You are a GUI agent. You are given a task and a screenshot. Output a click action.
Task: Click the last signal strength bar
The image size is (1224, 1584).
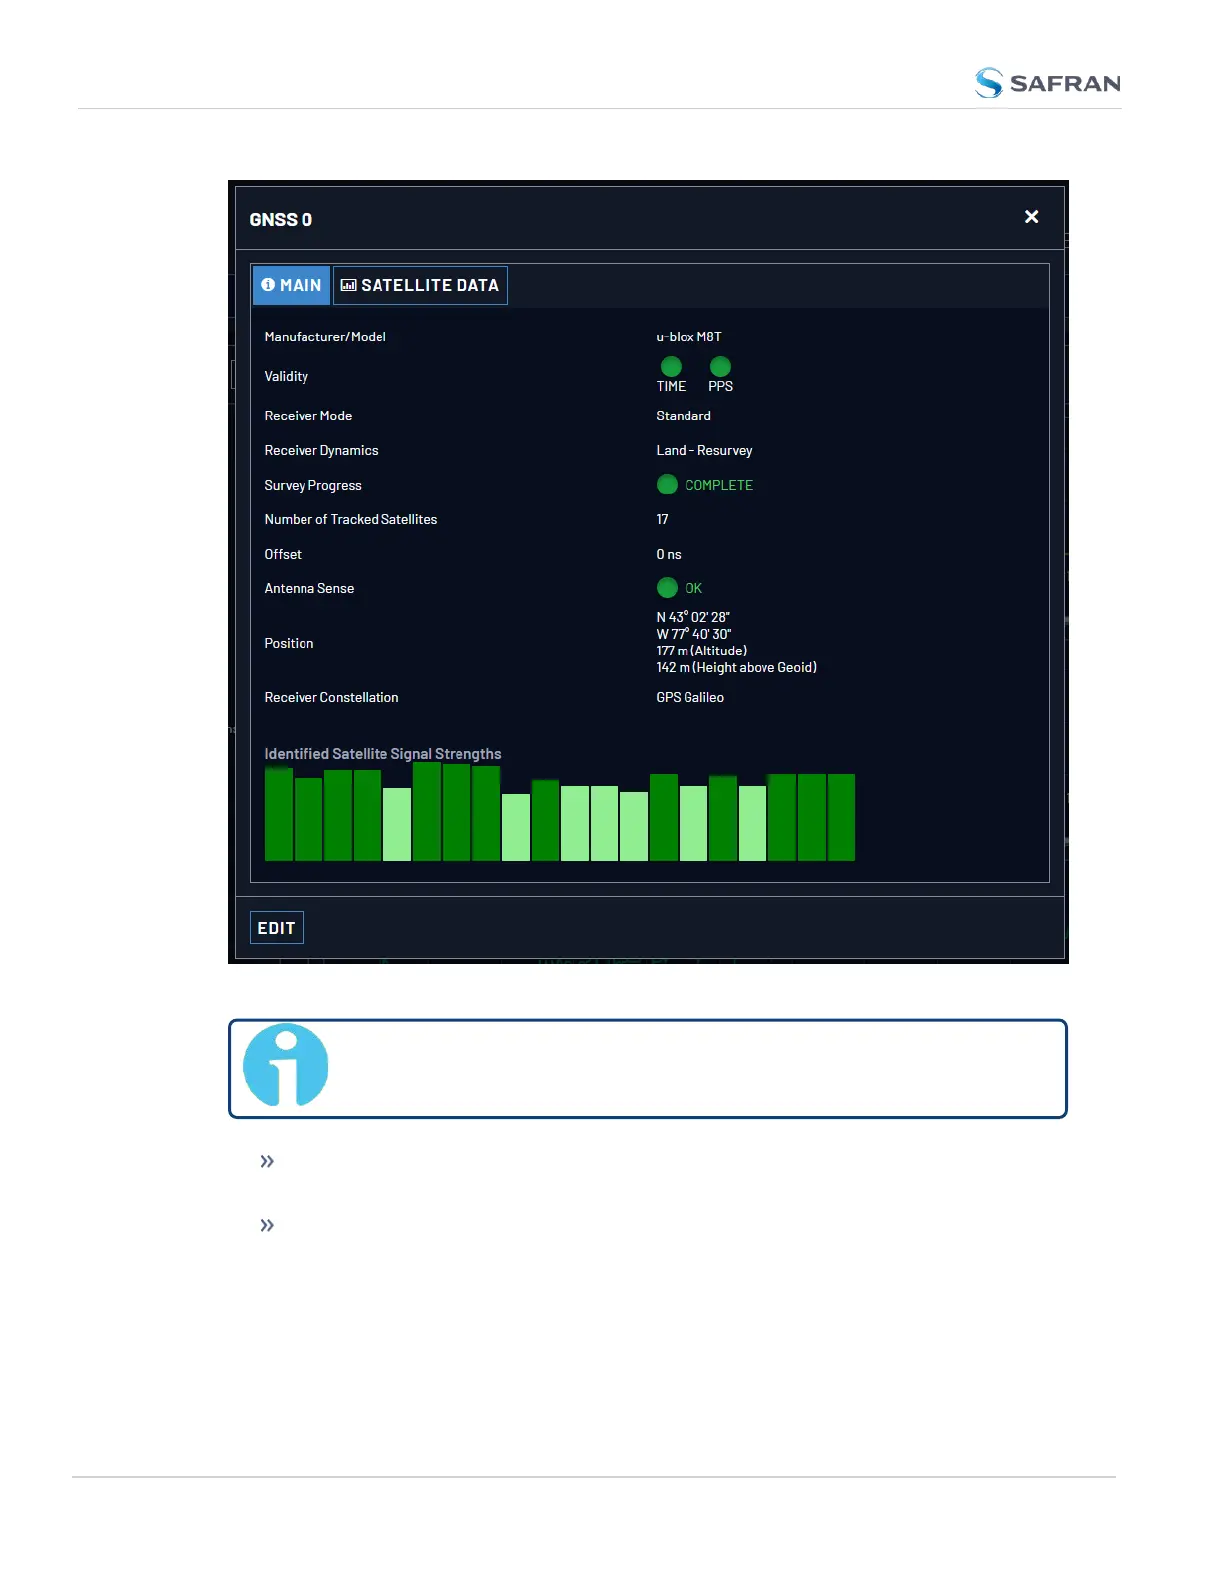(x=841, y=817)
